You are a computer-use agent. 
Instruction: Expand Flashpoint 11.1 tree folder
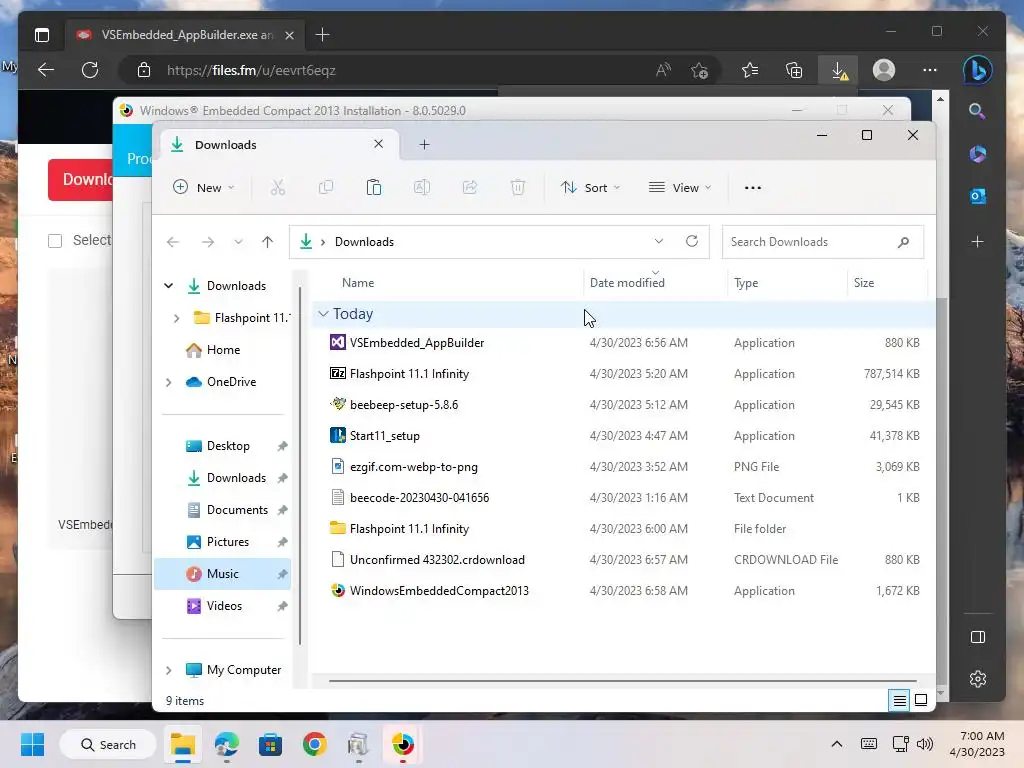[176, 318]
